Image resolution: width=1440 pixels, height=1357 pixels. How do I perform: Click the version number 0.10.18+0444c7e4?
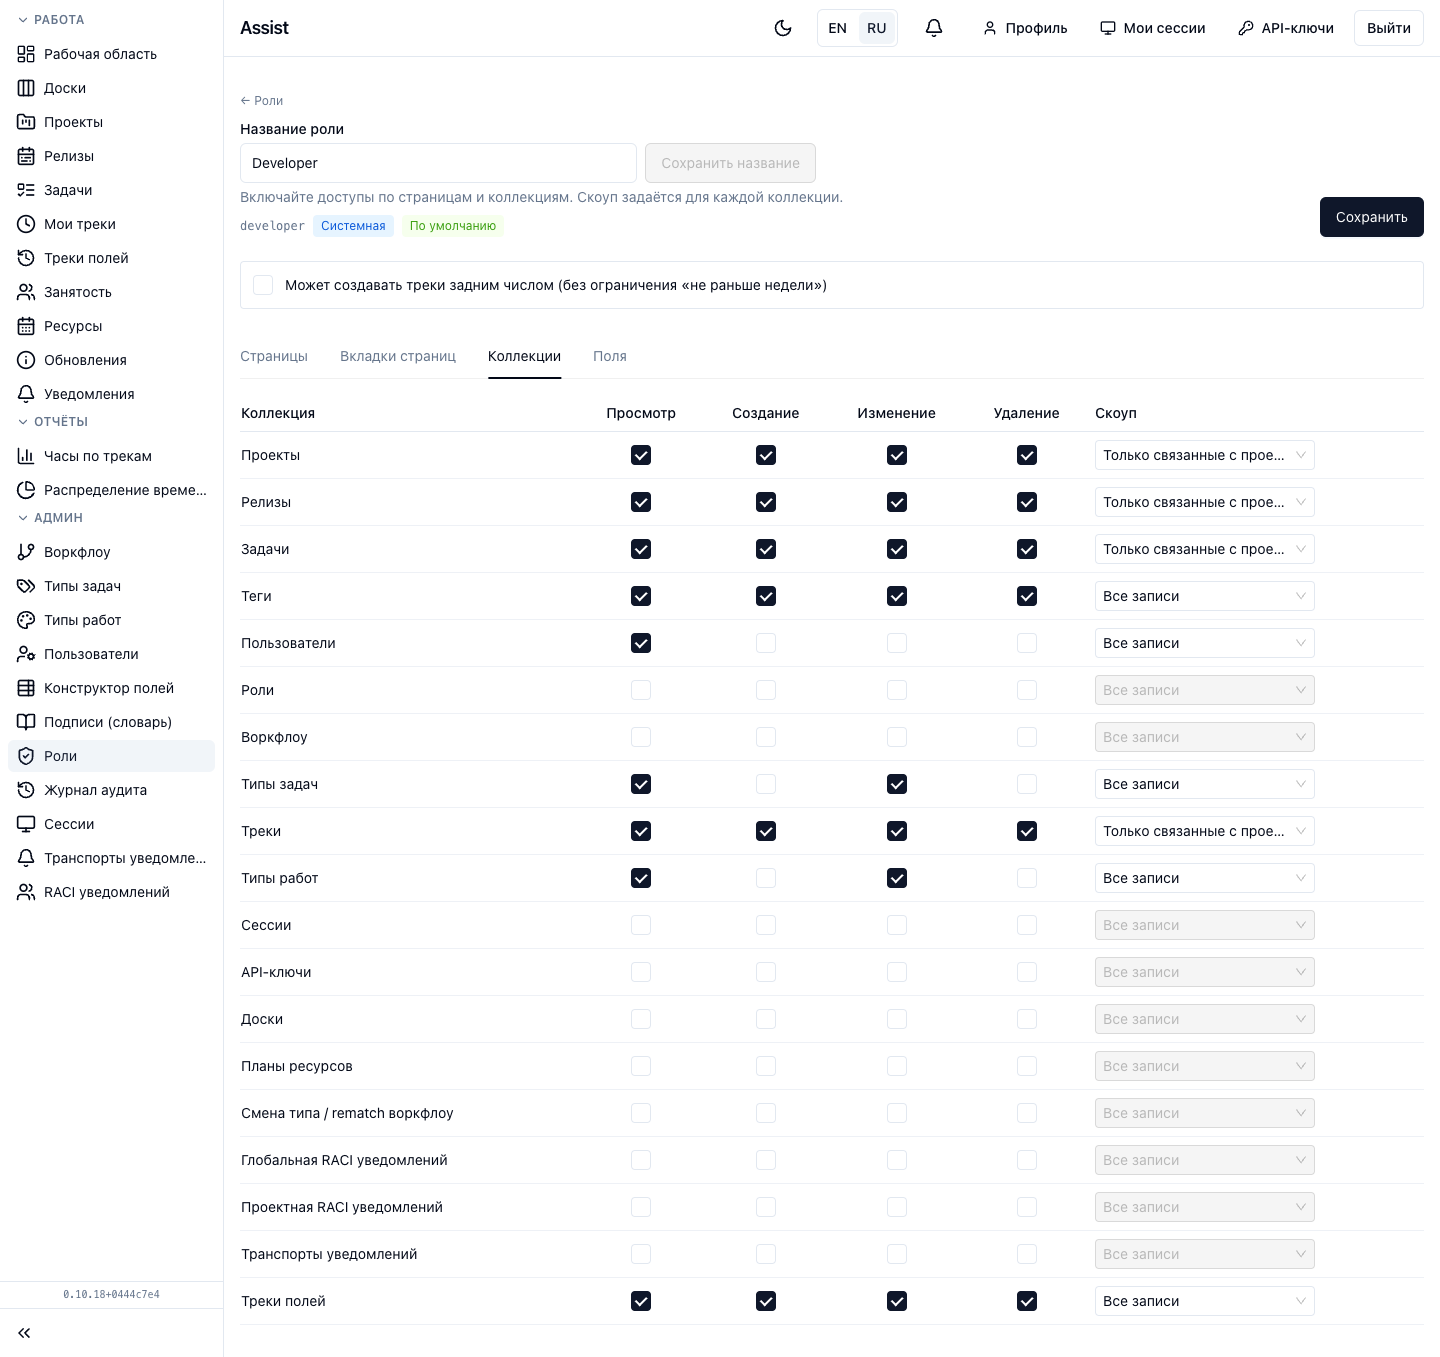pos(111,1294)
